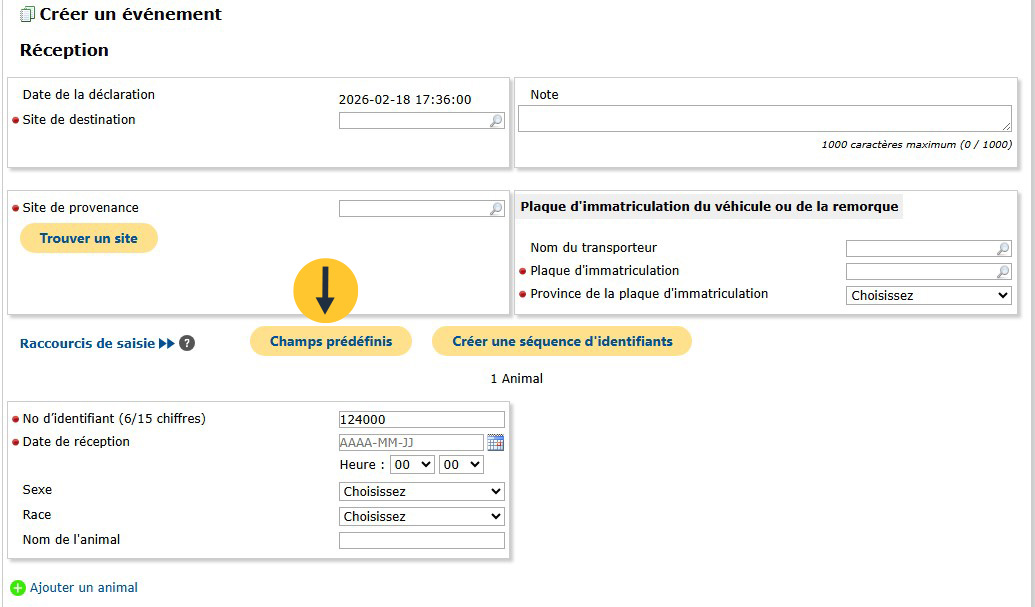Click the green plus Ajouter icon

tap(17, 588)
